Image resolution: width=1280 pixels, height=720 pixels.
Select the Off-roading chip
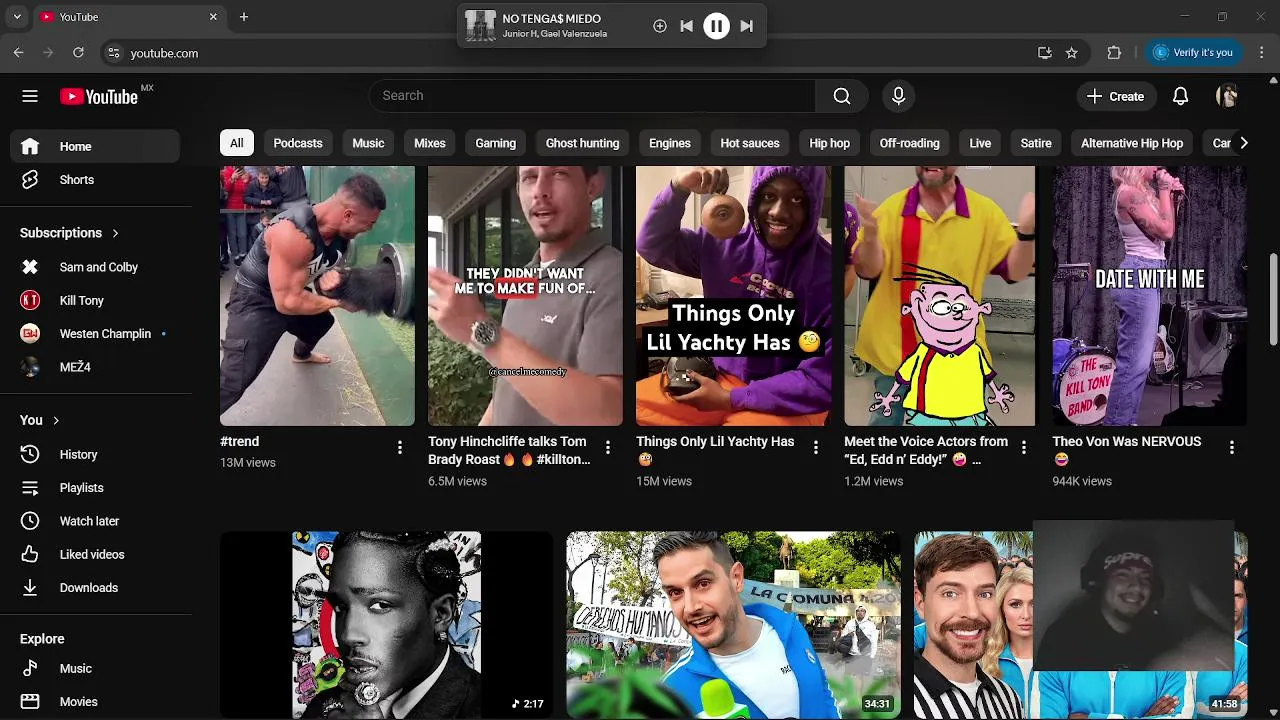(x=910, y=143)
